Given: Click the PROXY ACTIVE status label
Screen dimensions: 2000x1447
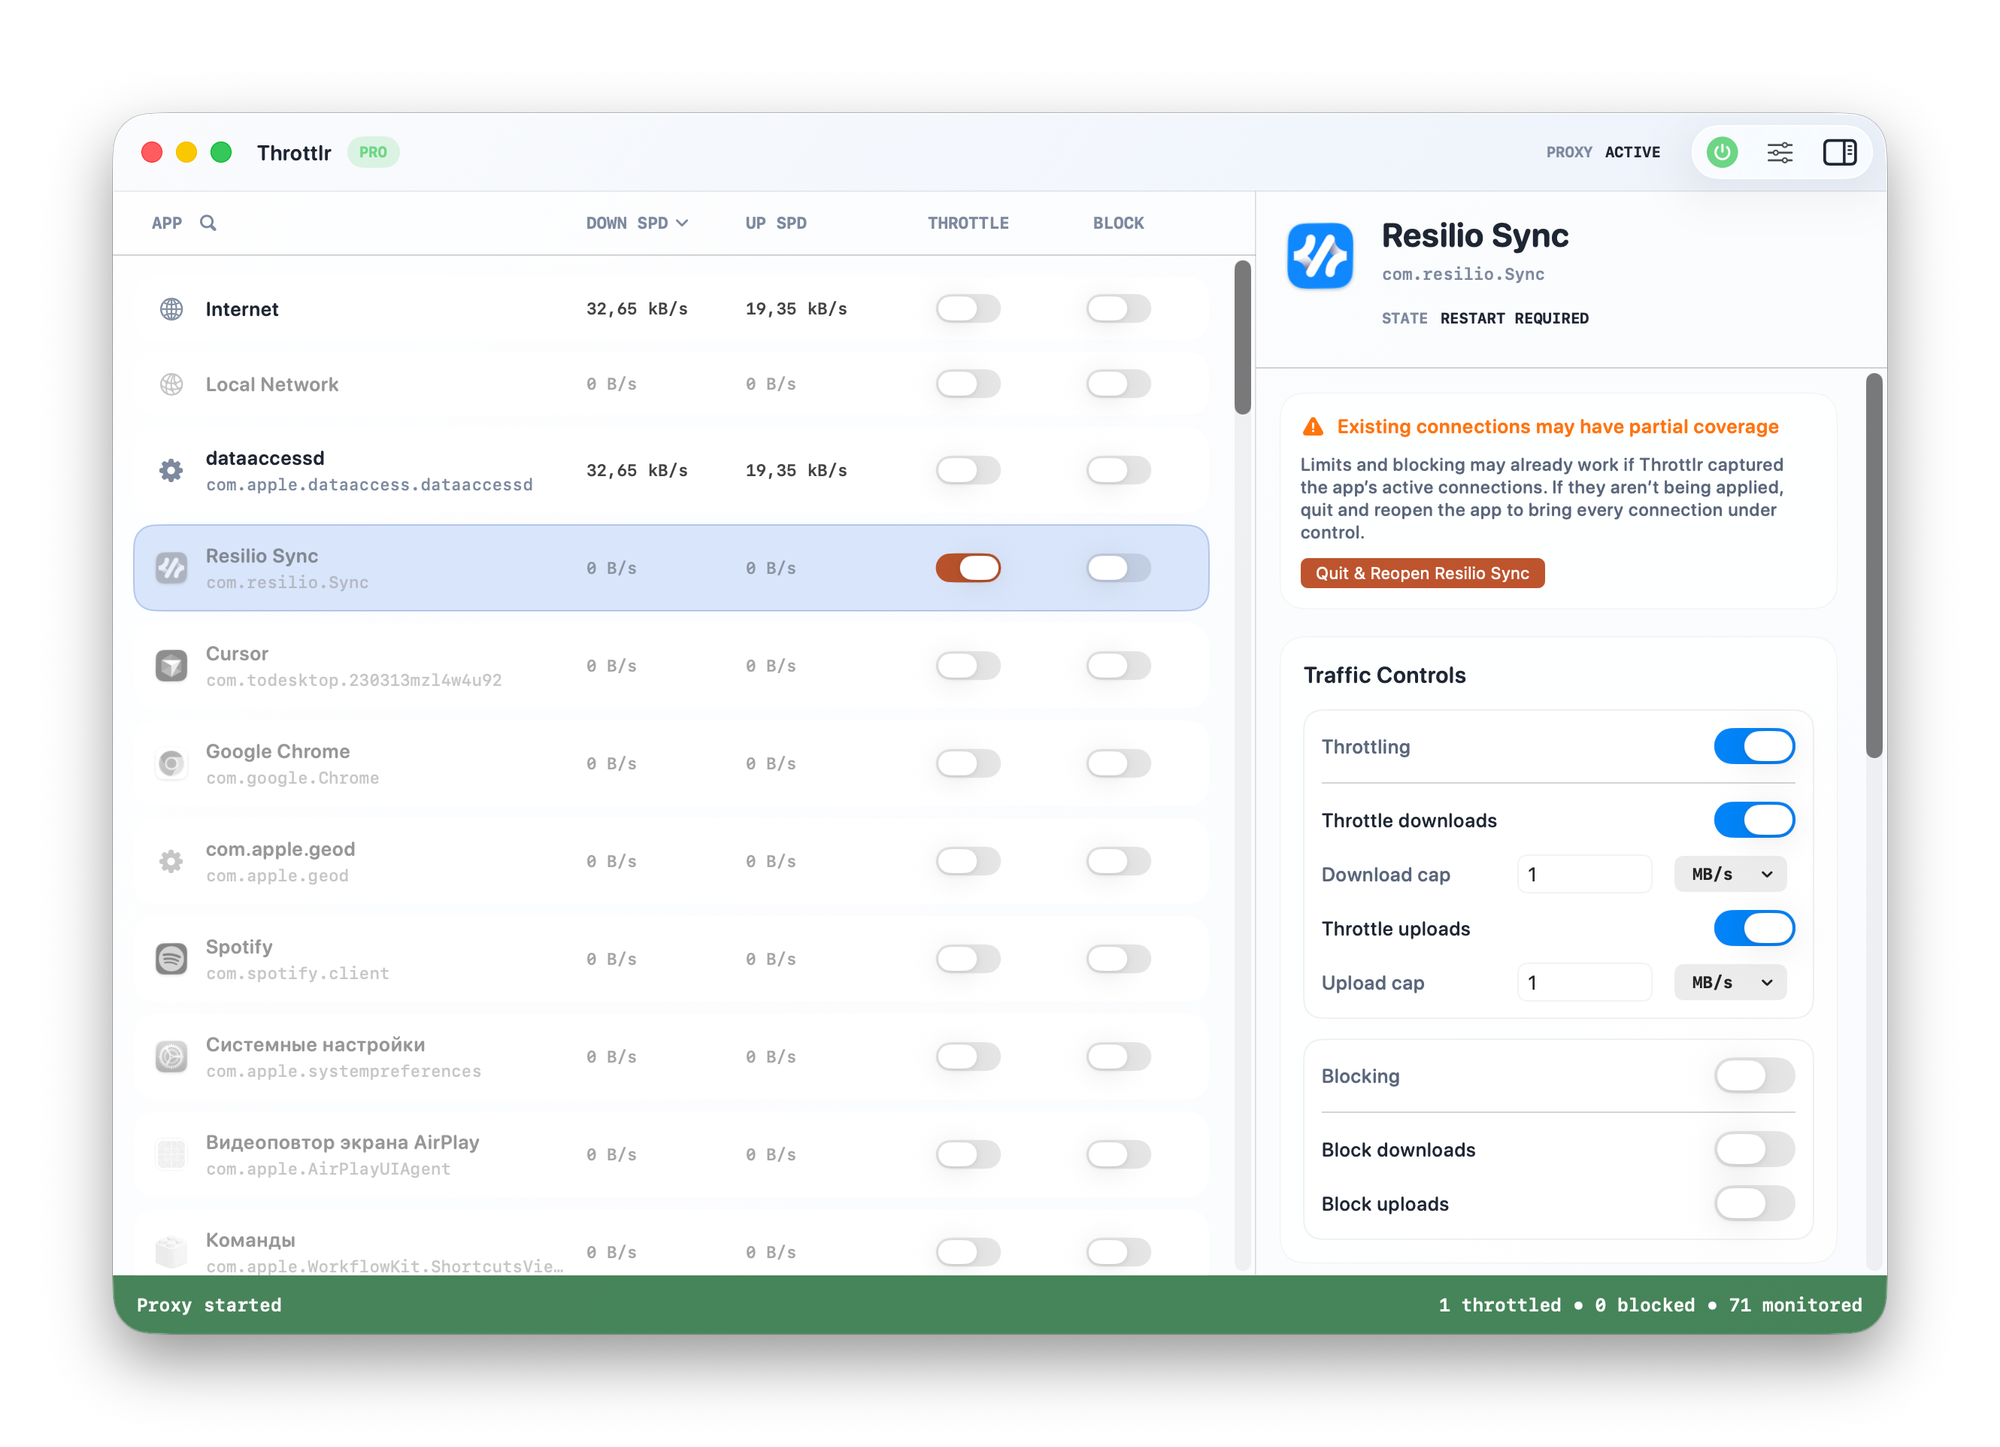Looking at the screenshot, I should pos(1603,152).
